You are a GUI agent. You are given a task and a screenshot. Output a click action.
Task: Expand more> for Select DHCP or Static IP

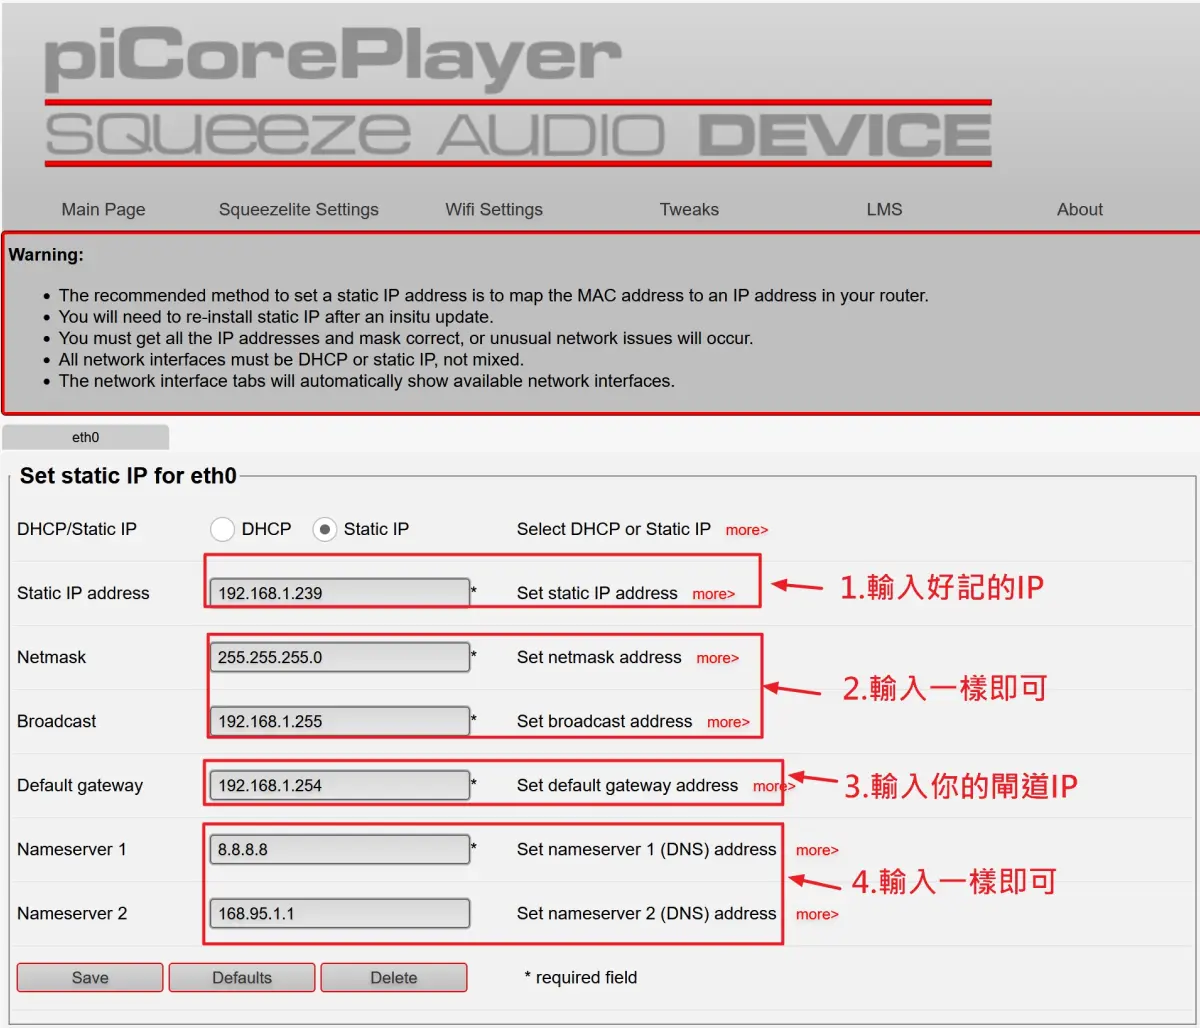[747, 530]
